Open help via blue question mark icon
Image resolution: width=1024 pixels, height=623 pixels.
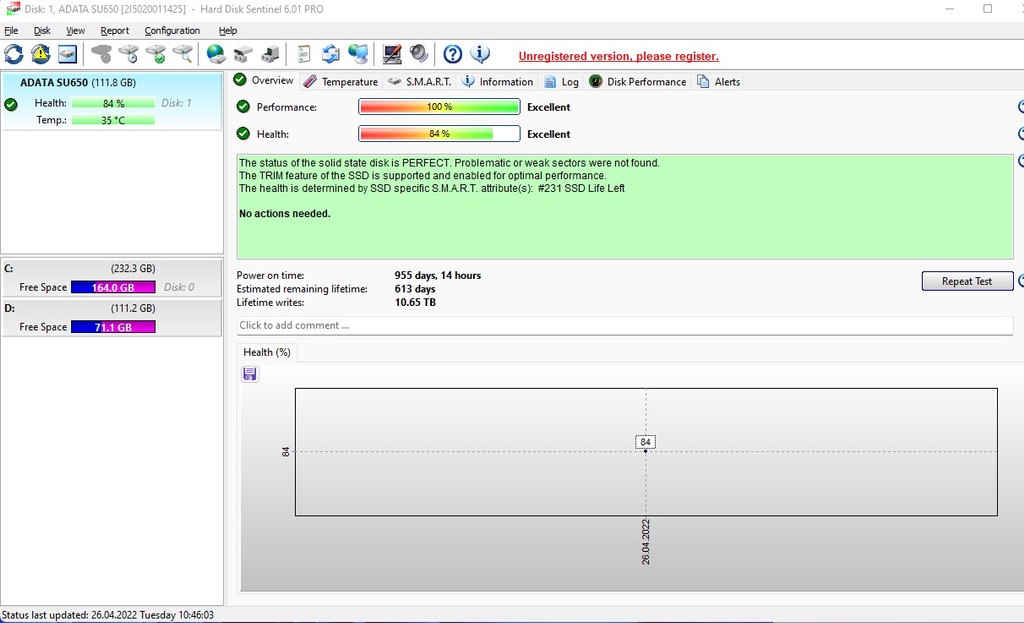[x=453, y=54]
